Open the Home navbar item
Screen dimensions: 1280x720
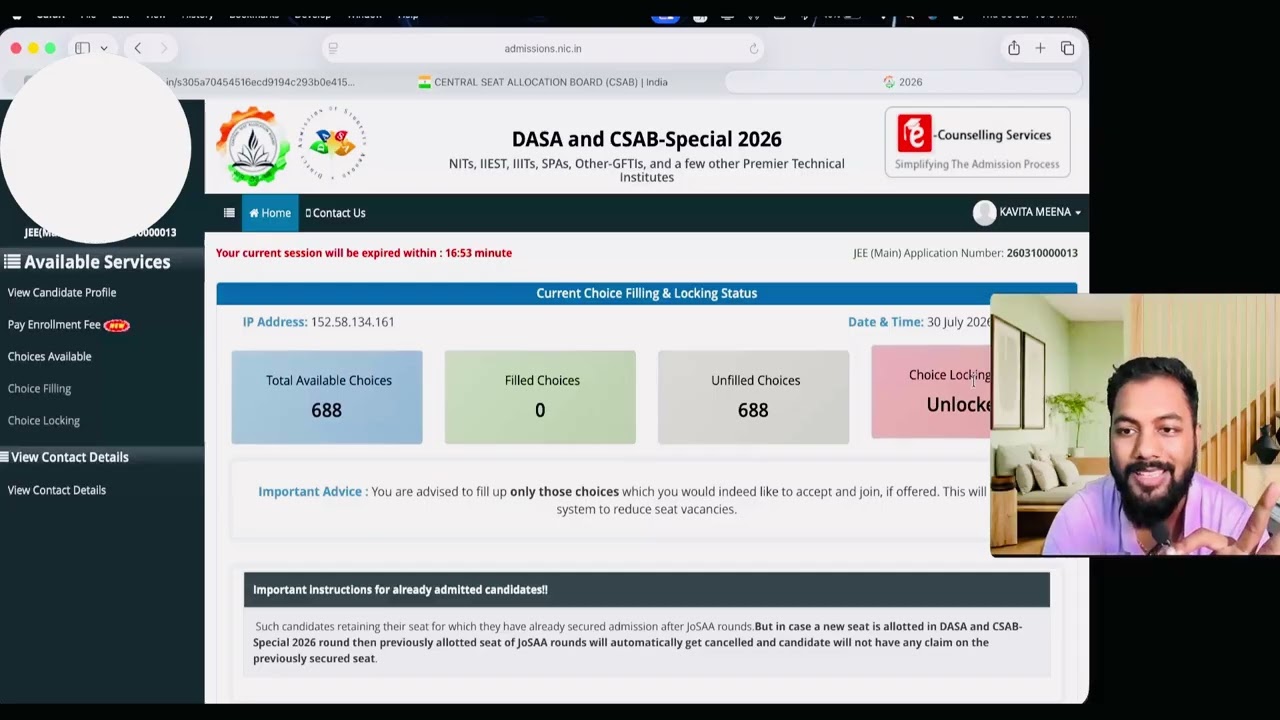[x=270, y=213]
